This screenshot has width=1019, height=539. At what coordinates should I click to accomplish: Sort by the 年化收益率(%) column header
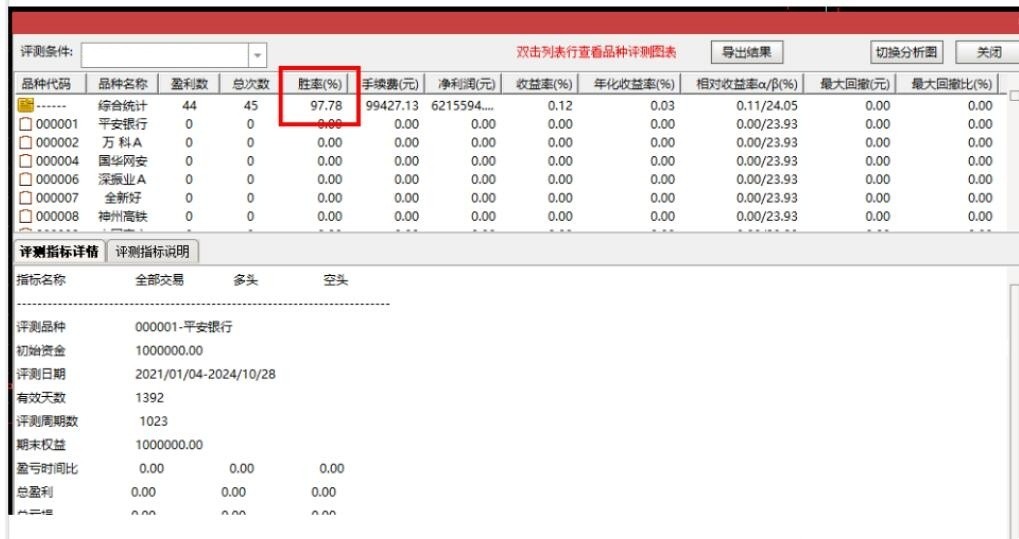pos(633,84)
